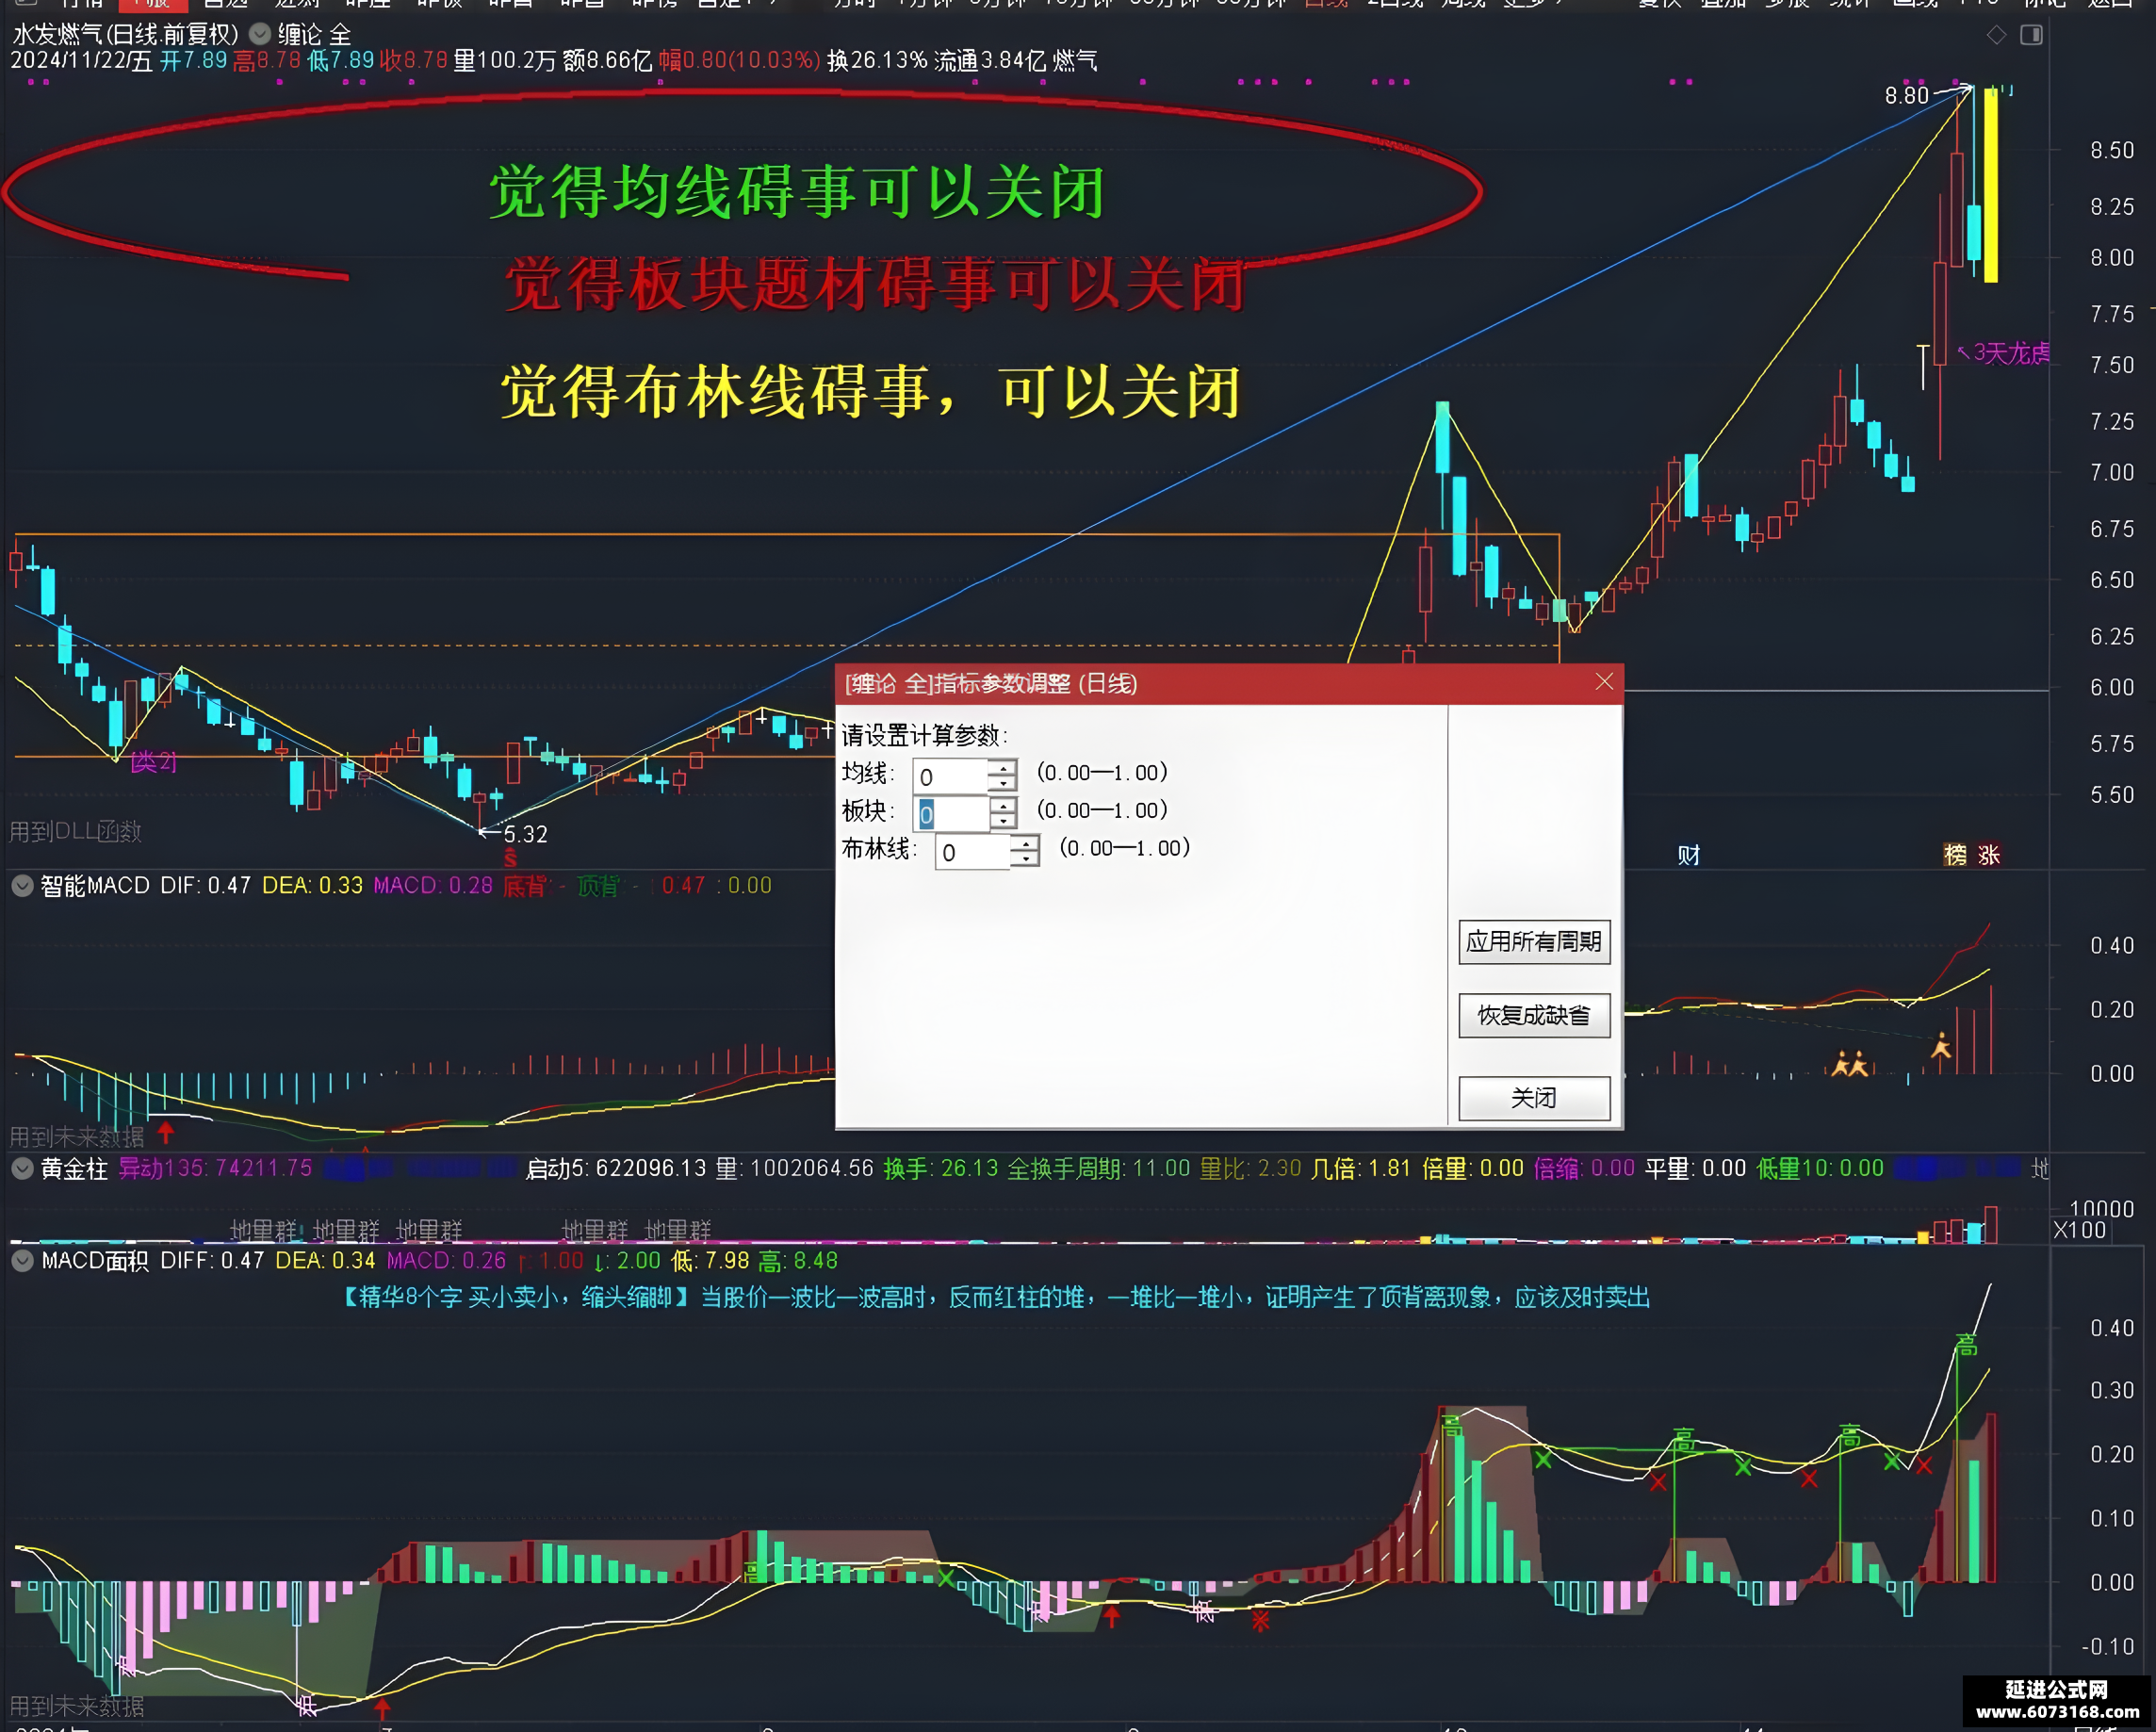Collapse the 智能MACD indicator panel
Screen dimensions: 2156x1732
pos(22,886)
